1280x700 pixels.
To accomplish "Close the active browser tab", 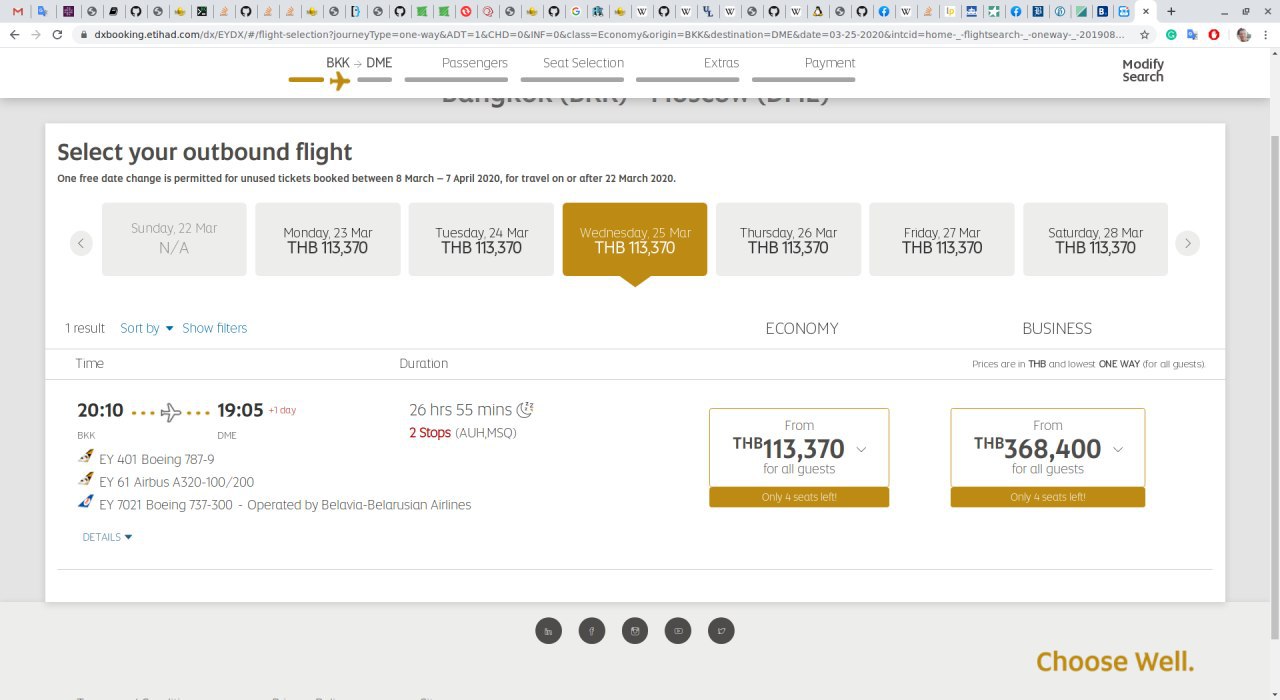I will 1145,11.
